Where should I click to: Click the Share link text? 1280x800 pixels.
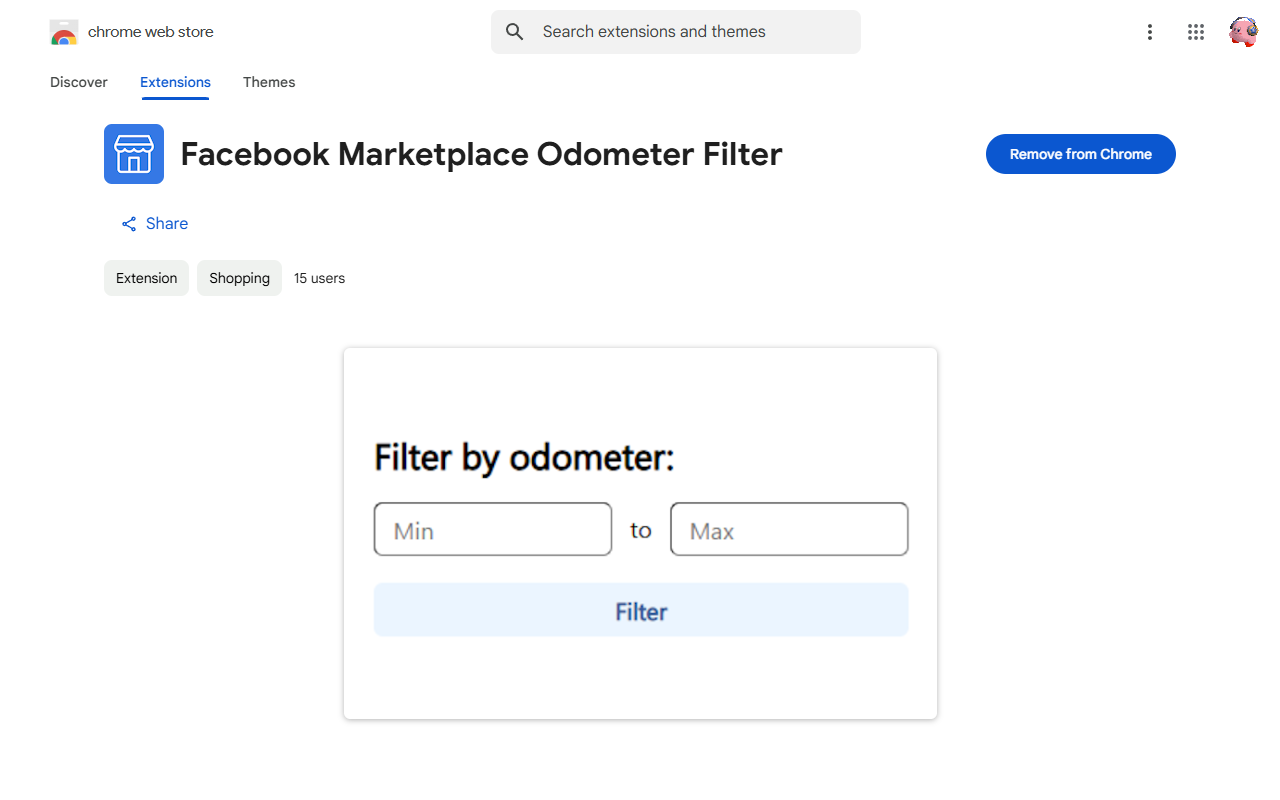point(167,224)
